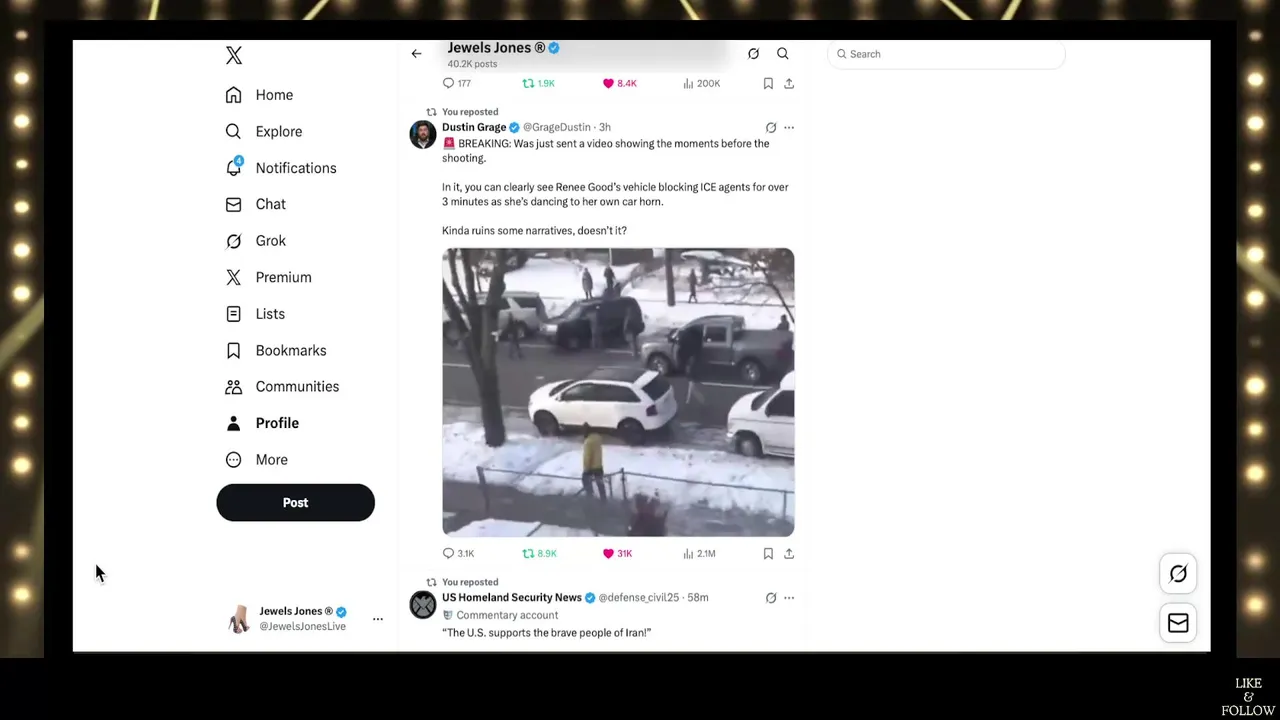This screenshot has width=1280, height=720.
Task: Open floating messages envelope button
Action: coord(1178,623)
